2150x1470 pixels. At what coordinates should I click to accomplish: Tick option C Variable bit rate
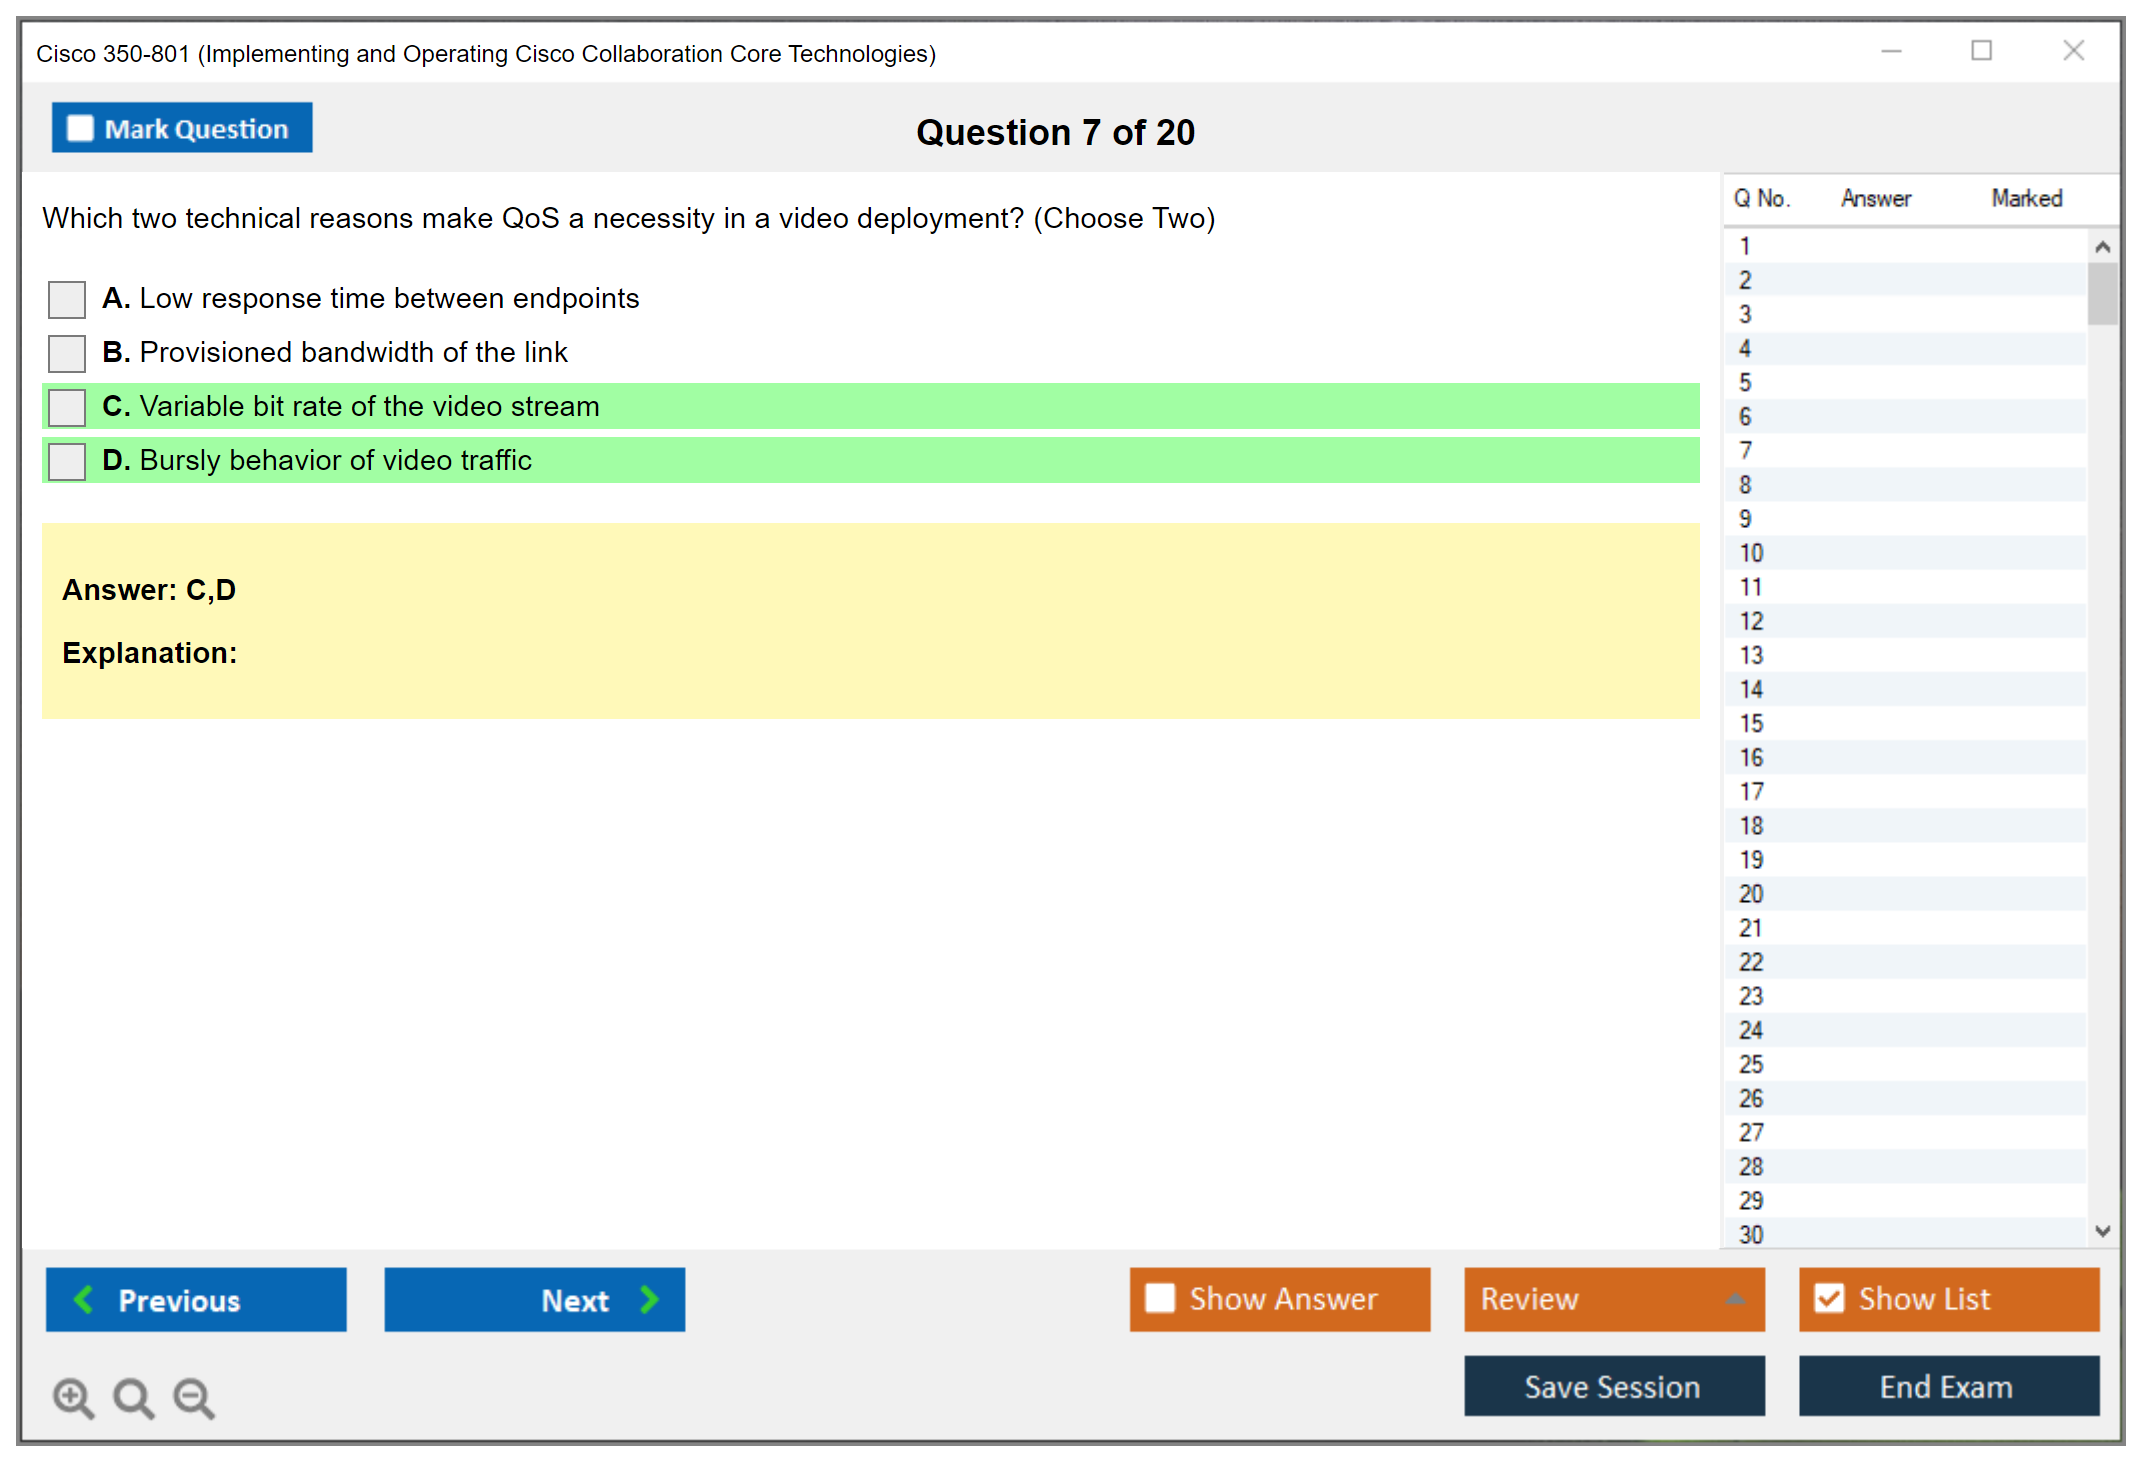pyautogui.click(x=67, y=407)
